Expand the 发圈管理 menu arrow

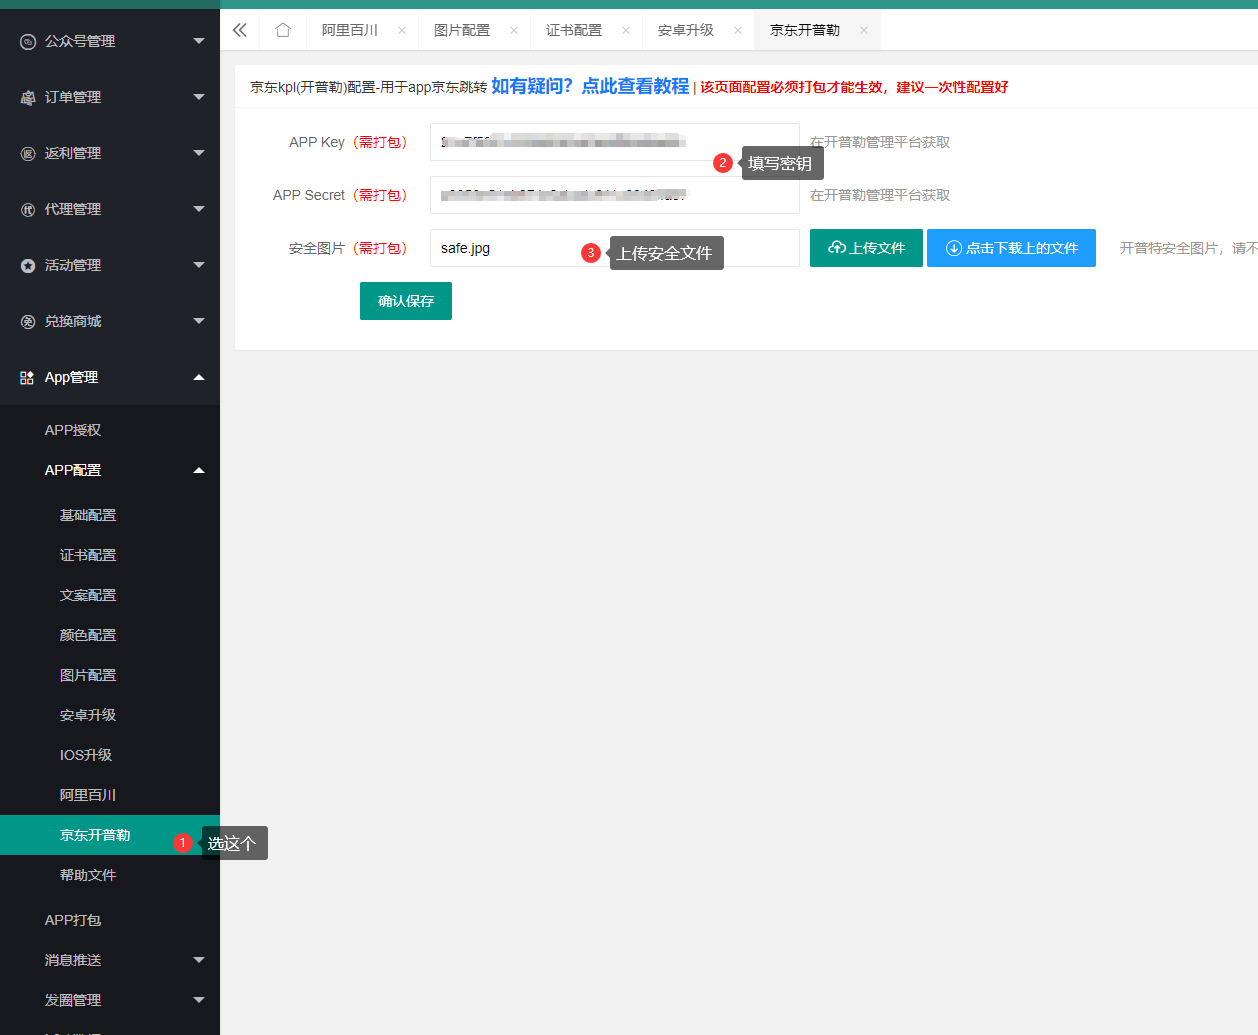pyautogui.click(x=199, y=1000)
